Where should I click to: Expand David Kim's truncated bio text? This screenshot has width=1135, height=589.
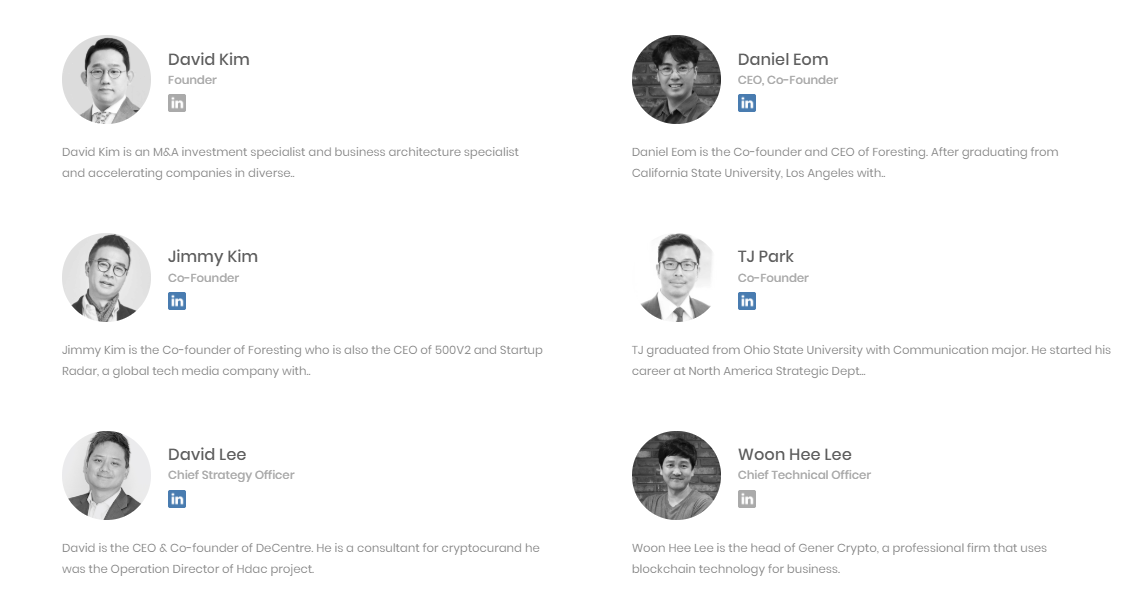[290, 162]
